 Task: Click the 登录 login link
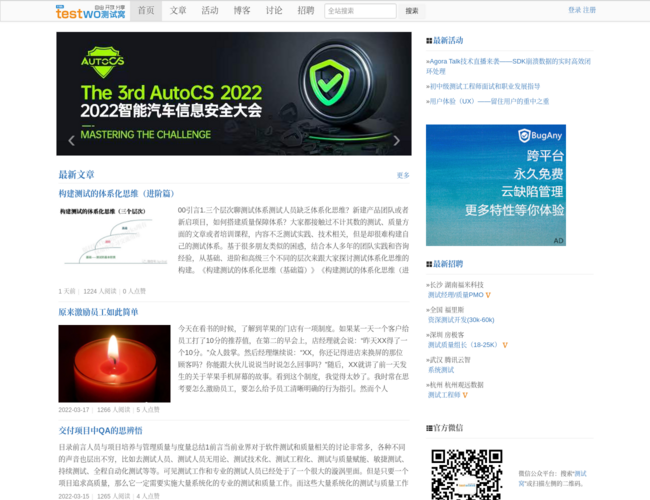pos(574,10)
